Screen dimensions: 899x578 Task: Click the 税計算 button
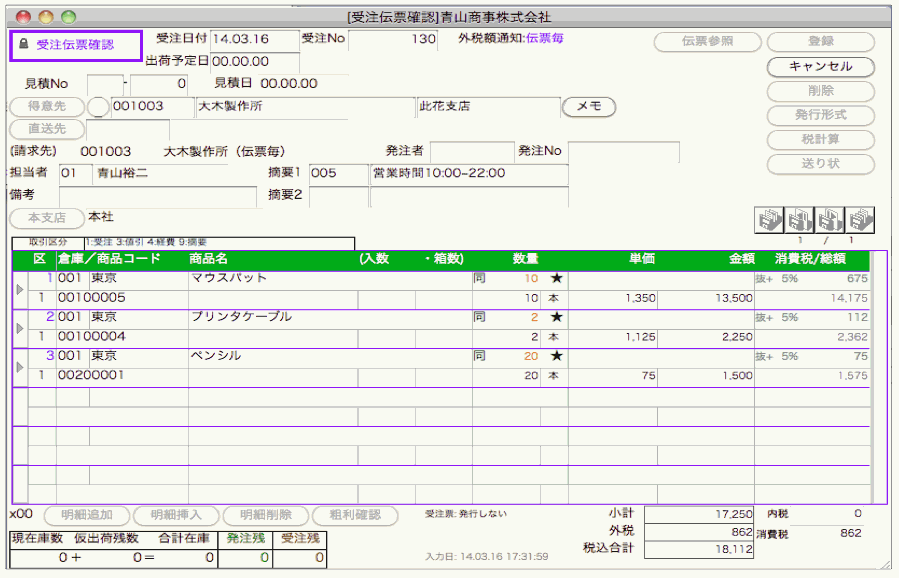[820, 139]
